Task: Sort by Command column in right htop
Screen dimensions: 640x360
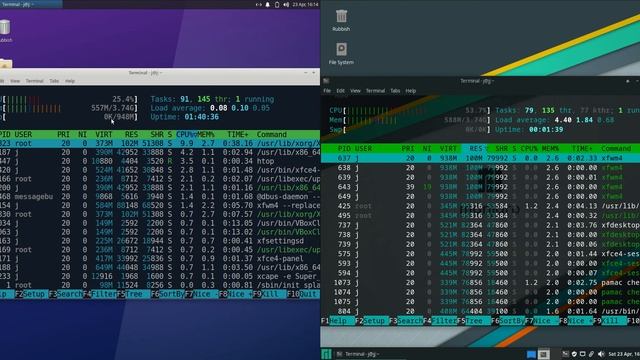Action: click(616, 149)
